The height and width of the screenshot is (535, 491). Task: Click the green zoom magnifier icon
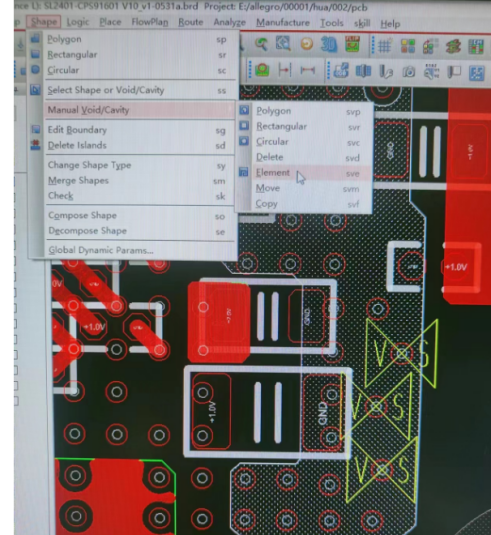tap(261, 44)
